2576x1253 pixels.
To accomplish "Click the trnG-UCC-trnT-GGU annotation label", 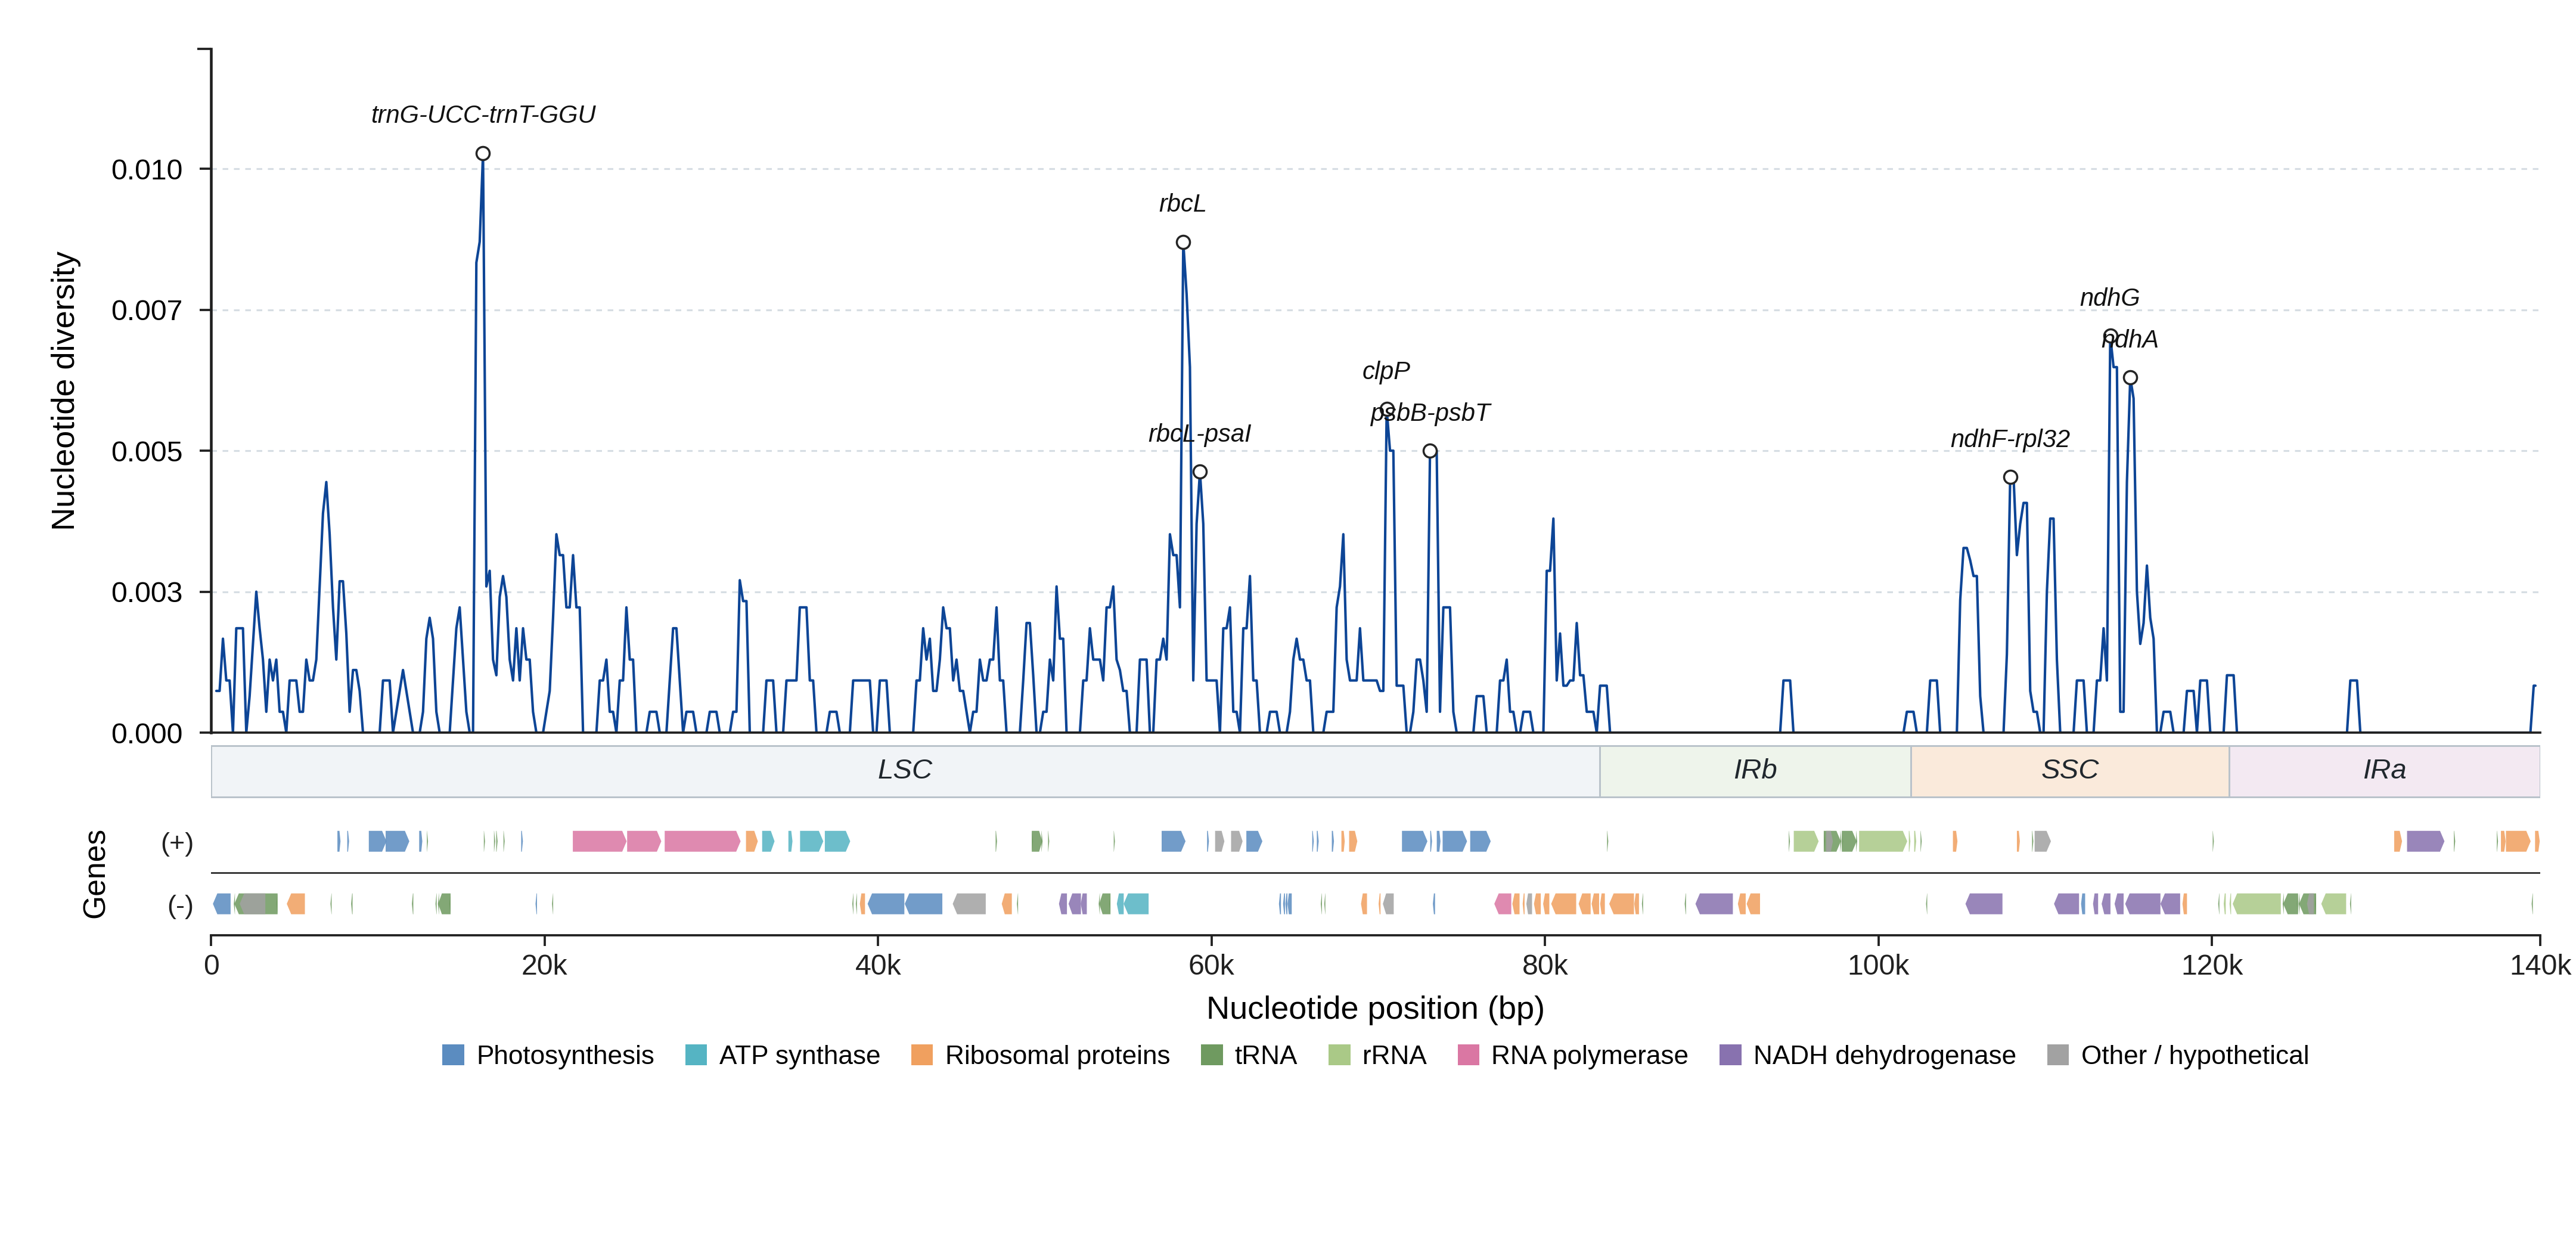I will click(x=483, y=115).
